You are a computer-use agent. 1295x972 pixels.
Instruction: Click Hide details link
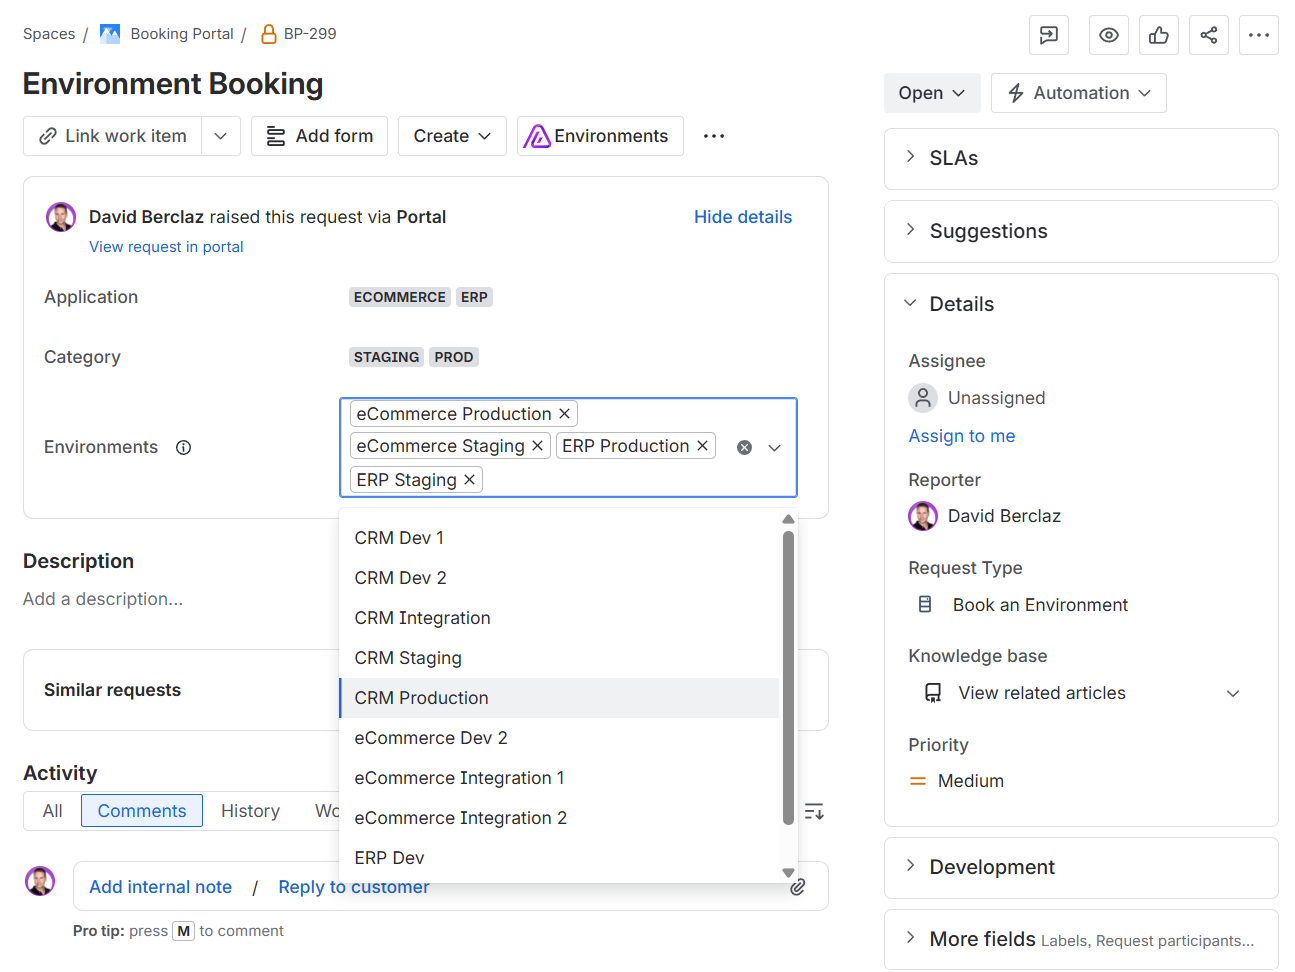(743, 217)
